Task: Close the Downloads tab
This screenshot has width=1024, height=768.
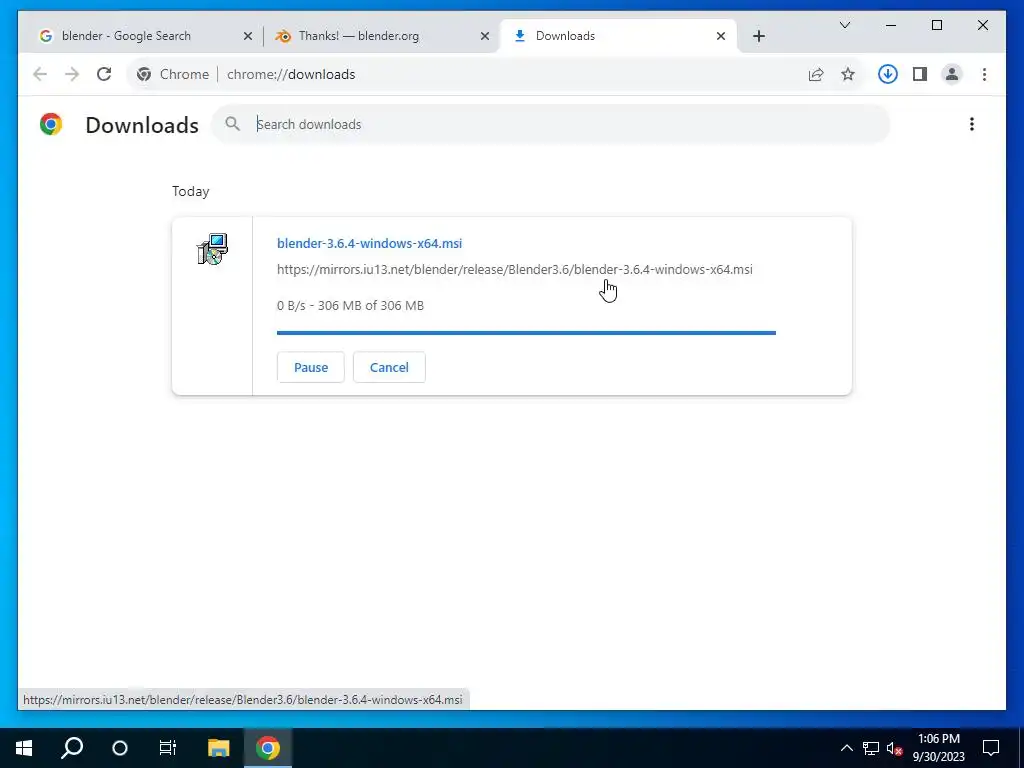Action: pos(721,37)
